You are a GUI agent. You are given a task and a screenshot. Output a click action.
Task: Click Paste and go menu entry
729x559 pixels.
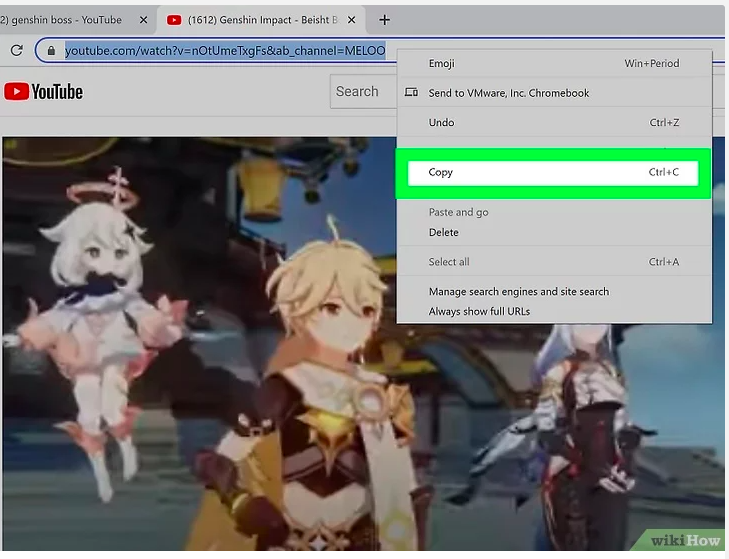[x=554, y=212]
